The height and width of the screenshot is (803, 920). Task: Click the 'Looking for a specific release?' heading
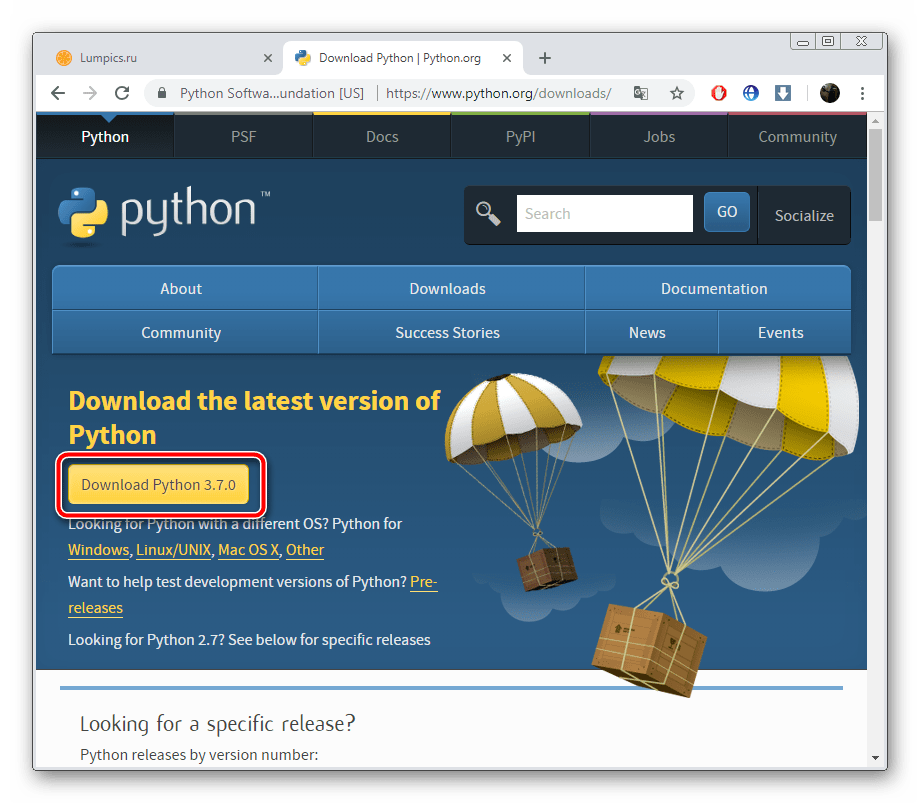[218, 724]
